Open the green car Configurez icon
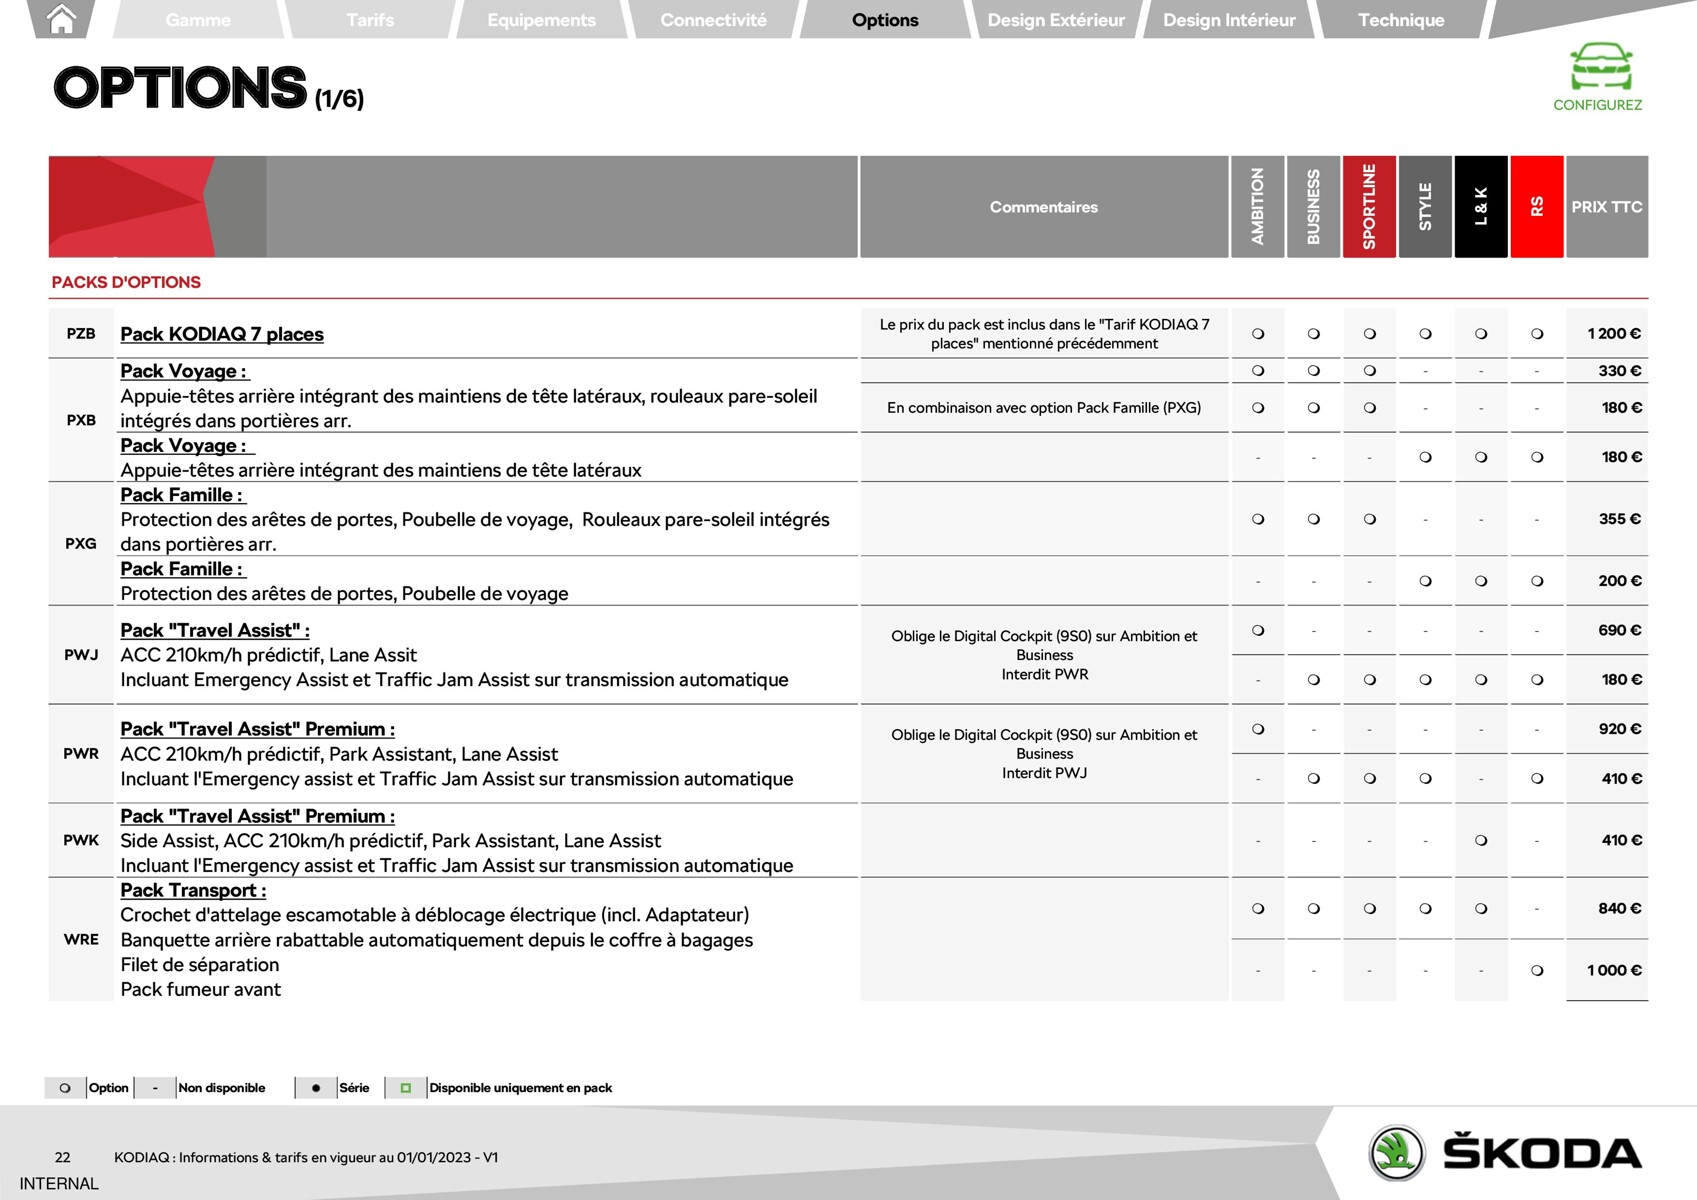1697x1200 pixels. point(1600,67)
